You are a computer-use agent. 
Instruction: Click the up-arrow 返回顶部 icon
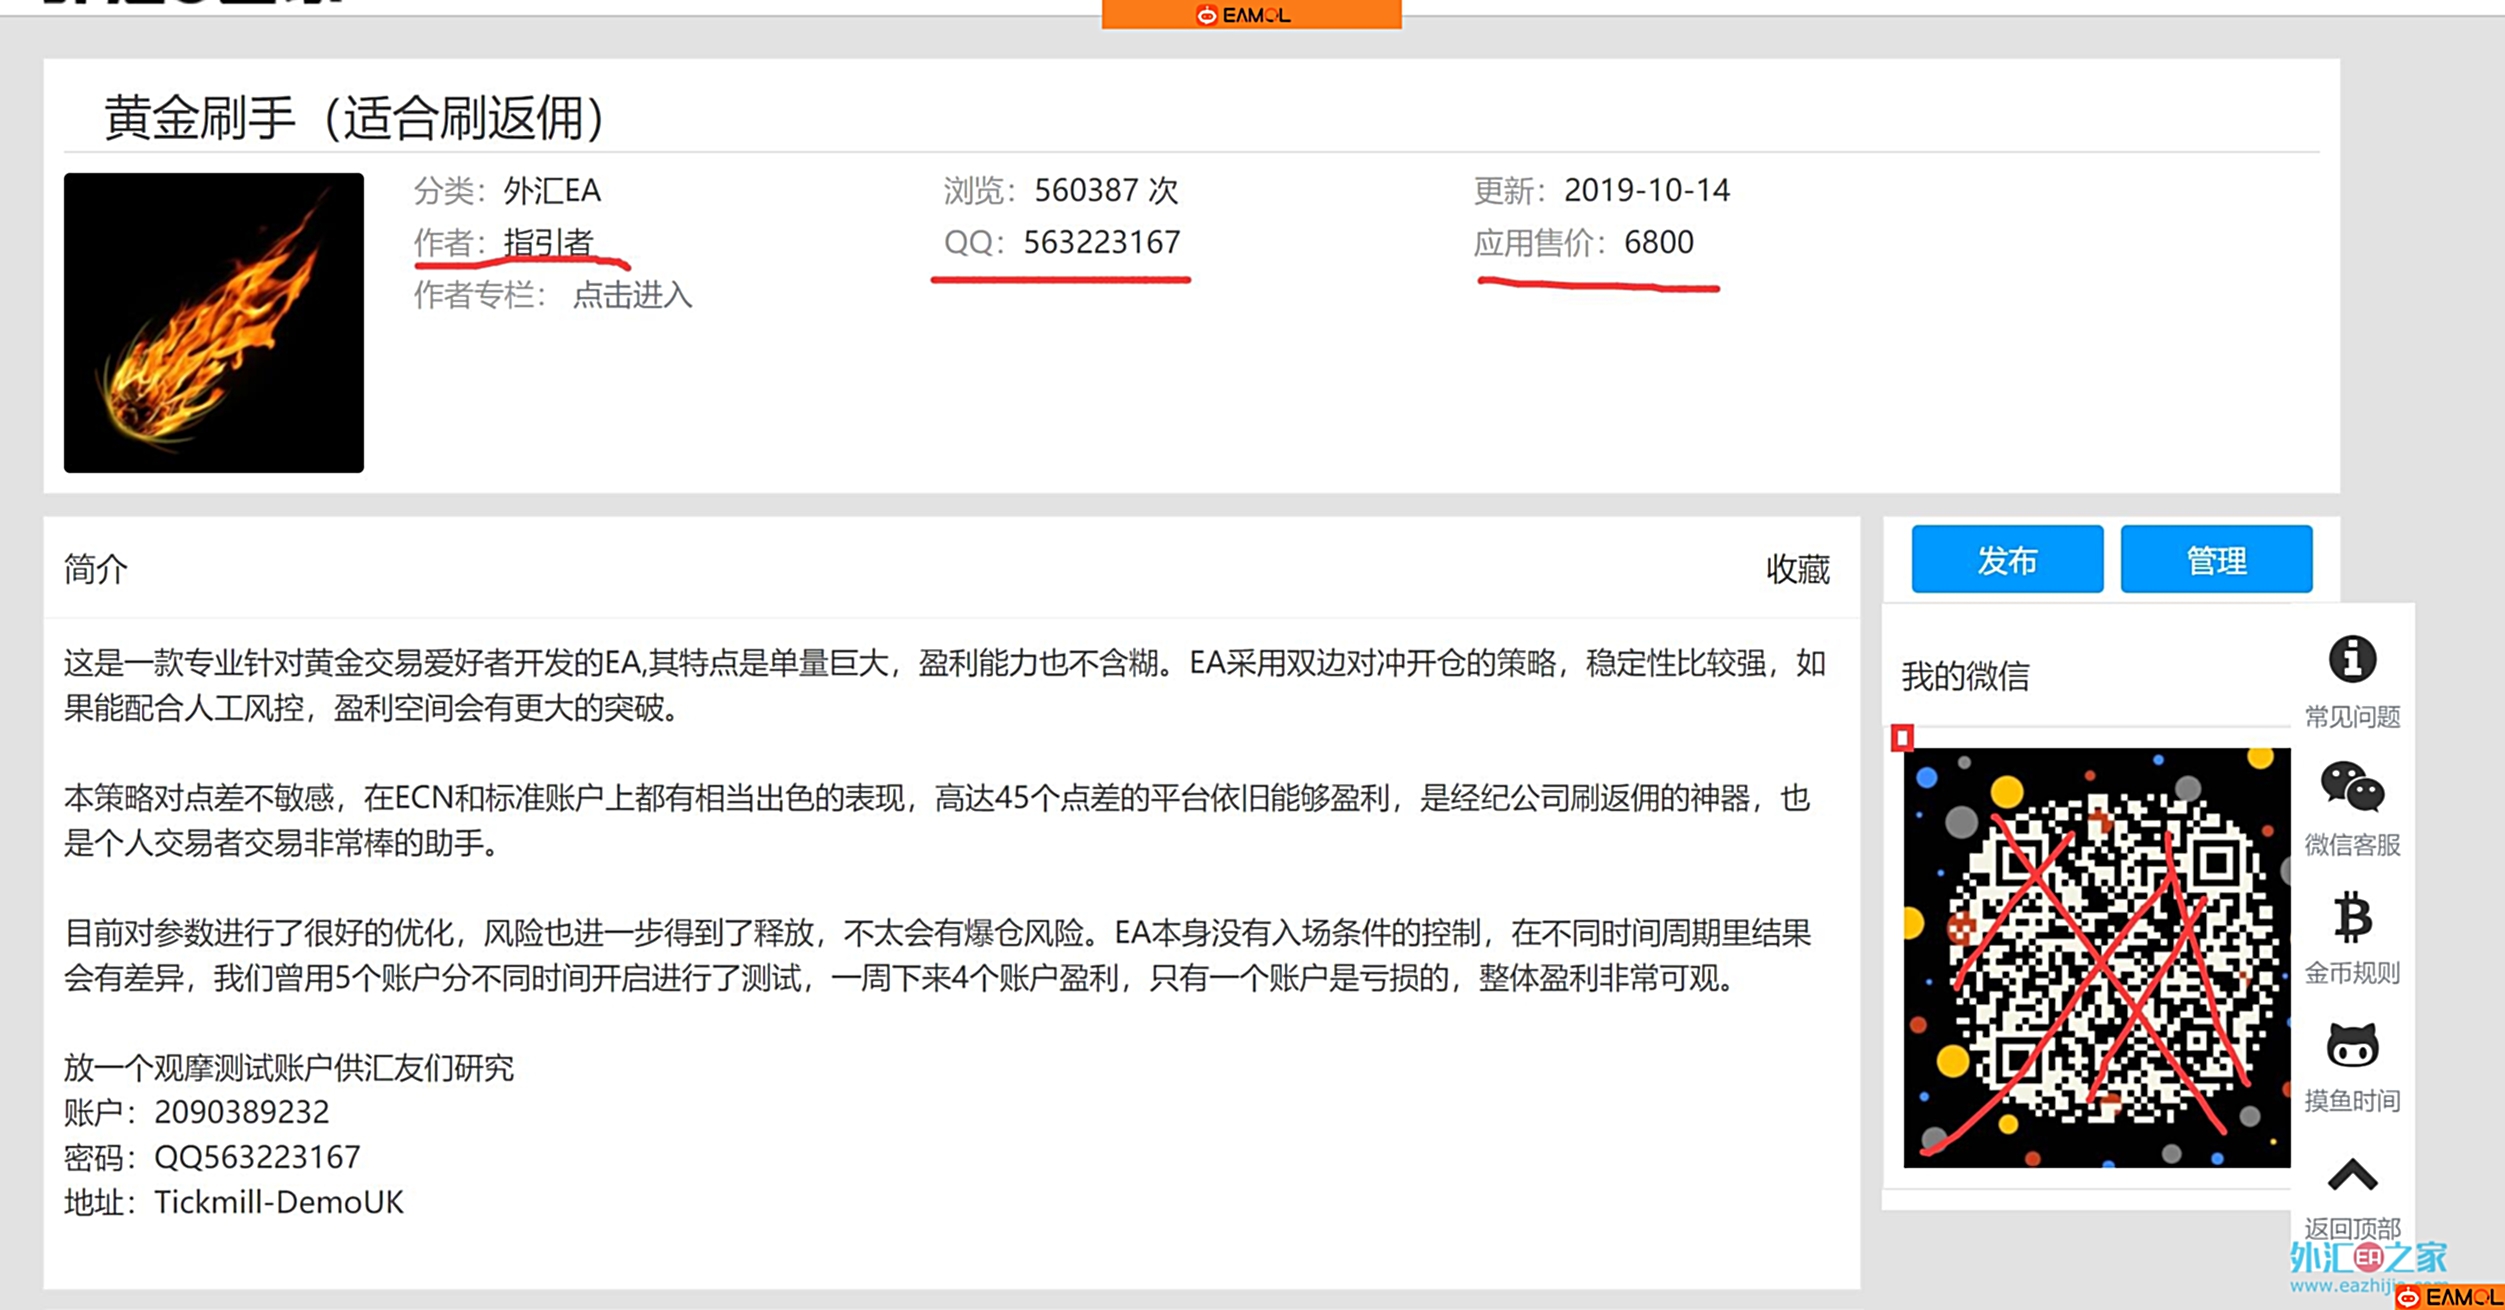pyautogui.click(x=2350, y=1177)
